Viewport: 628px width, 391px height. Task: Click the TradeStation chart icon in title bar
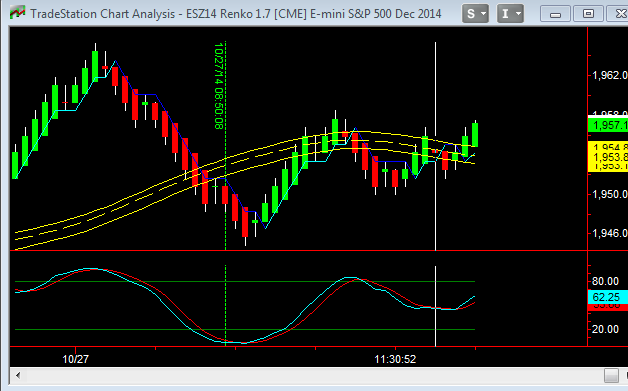[18, 13]
